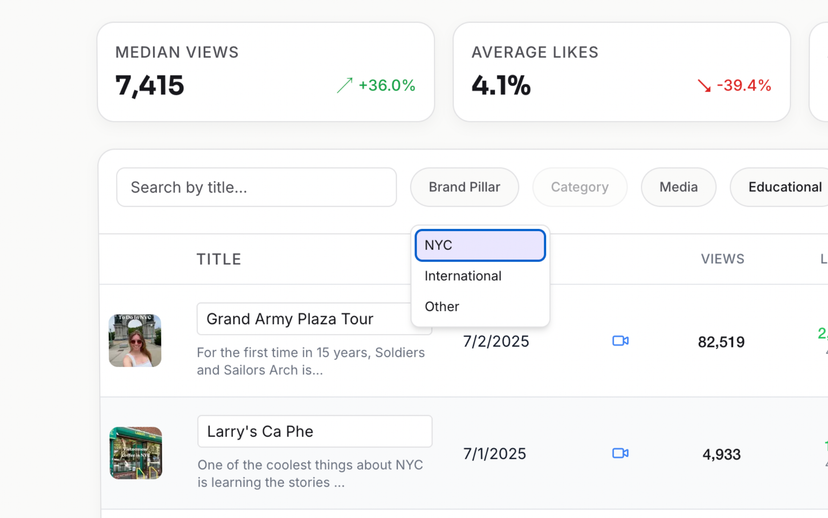Focus the Search by title field
Screen dimensions: 828x518
[x=257, y=187]
